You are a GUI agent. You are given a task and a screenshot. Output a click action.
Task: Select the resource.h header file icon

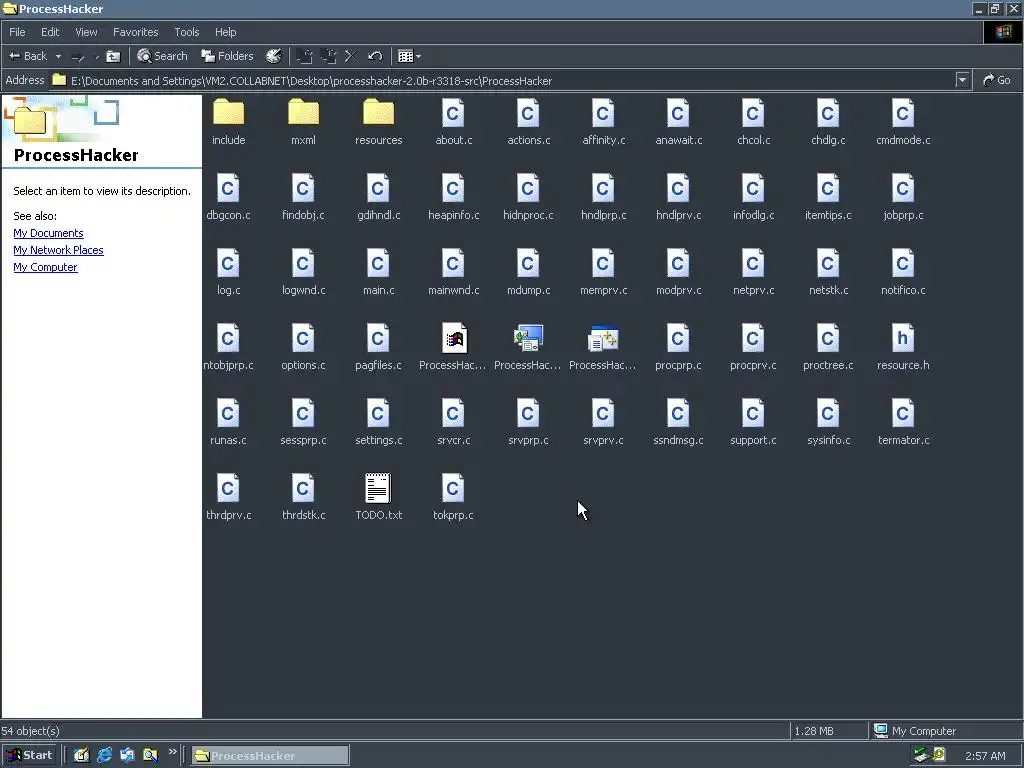903,338
